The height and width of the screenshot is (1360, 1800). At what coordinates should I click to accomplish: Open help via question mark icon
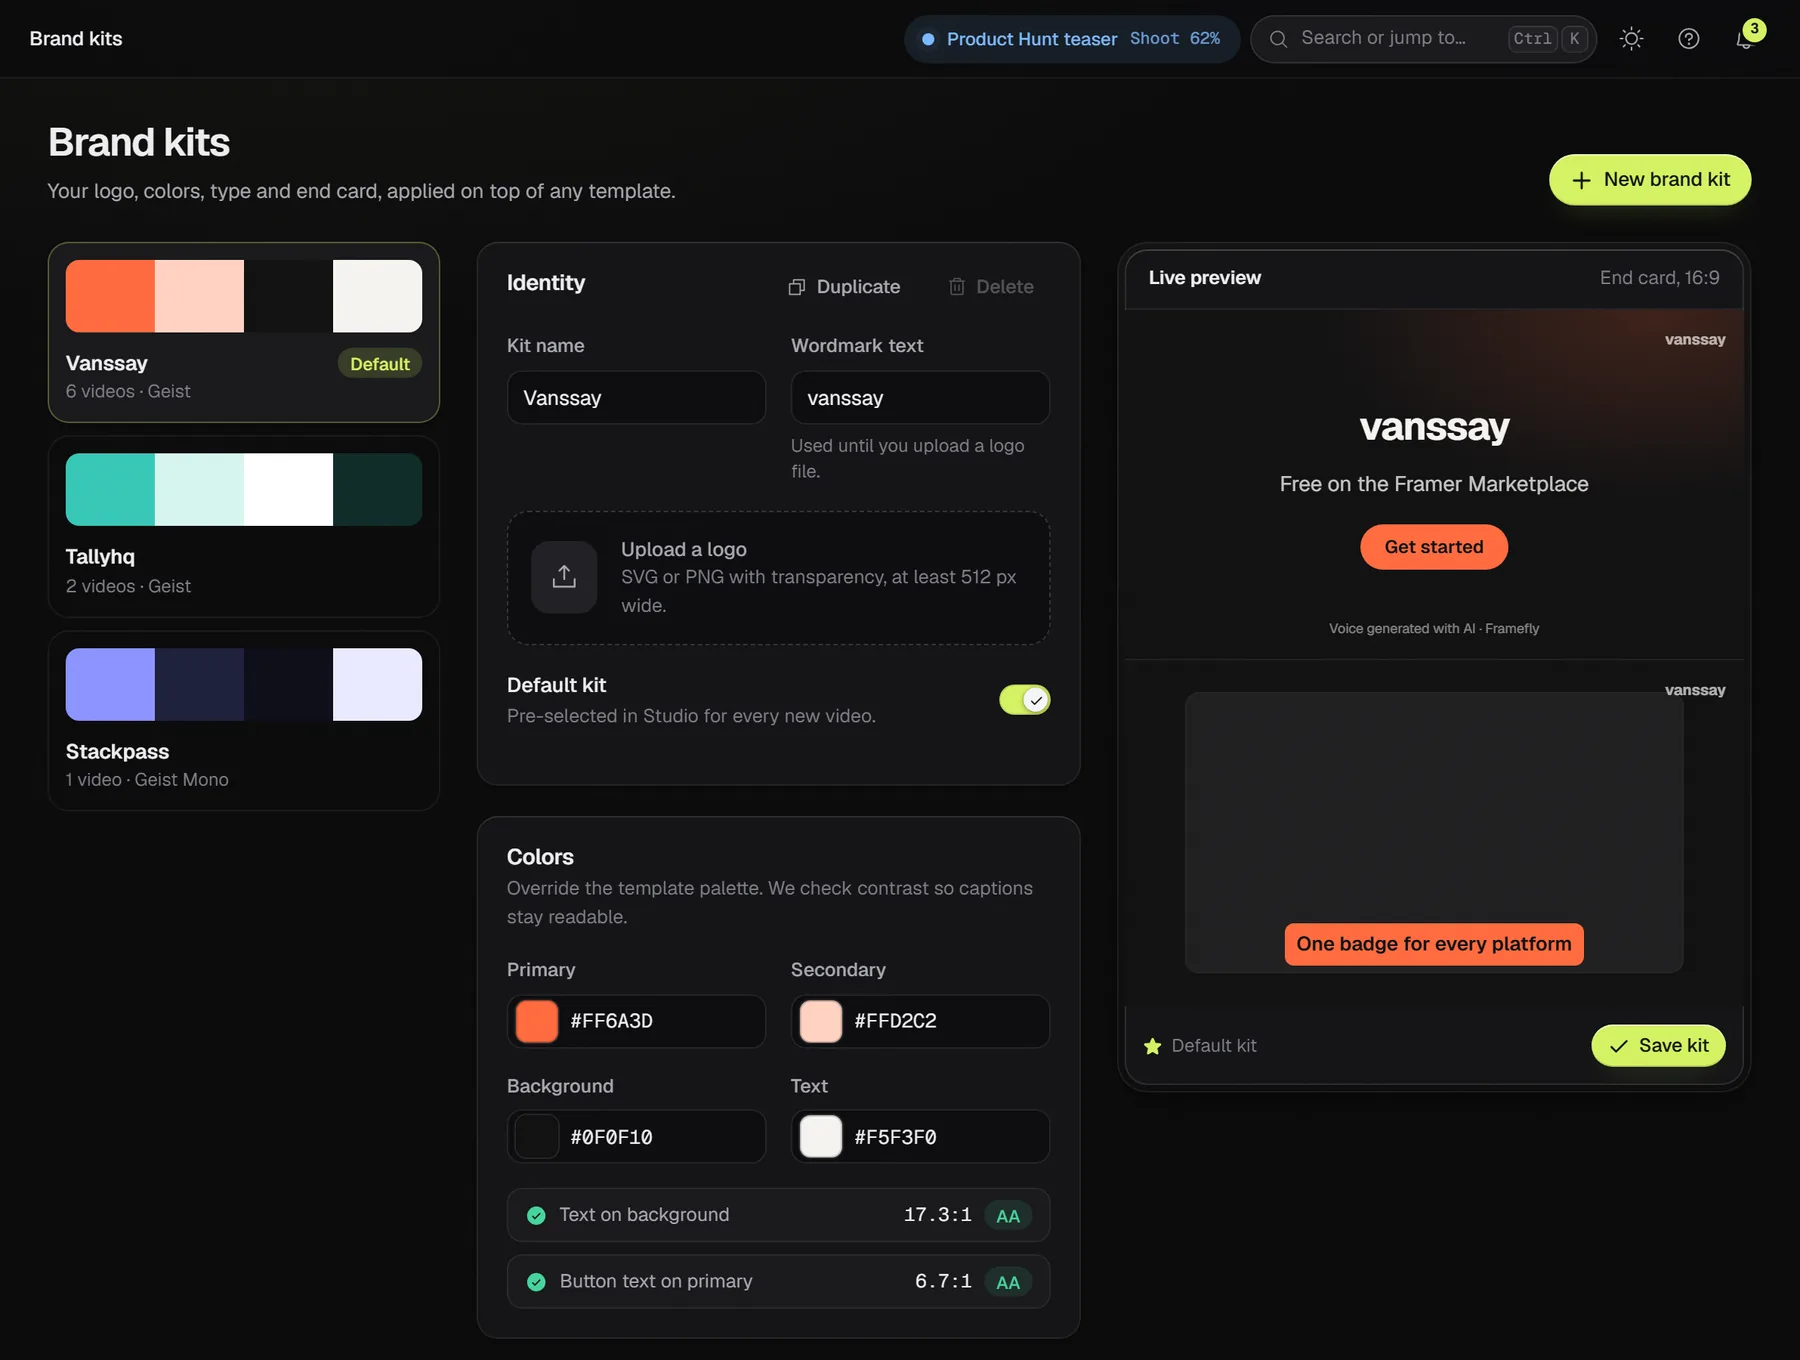click(1688, 39)
